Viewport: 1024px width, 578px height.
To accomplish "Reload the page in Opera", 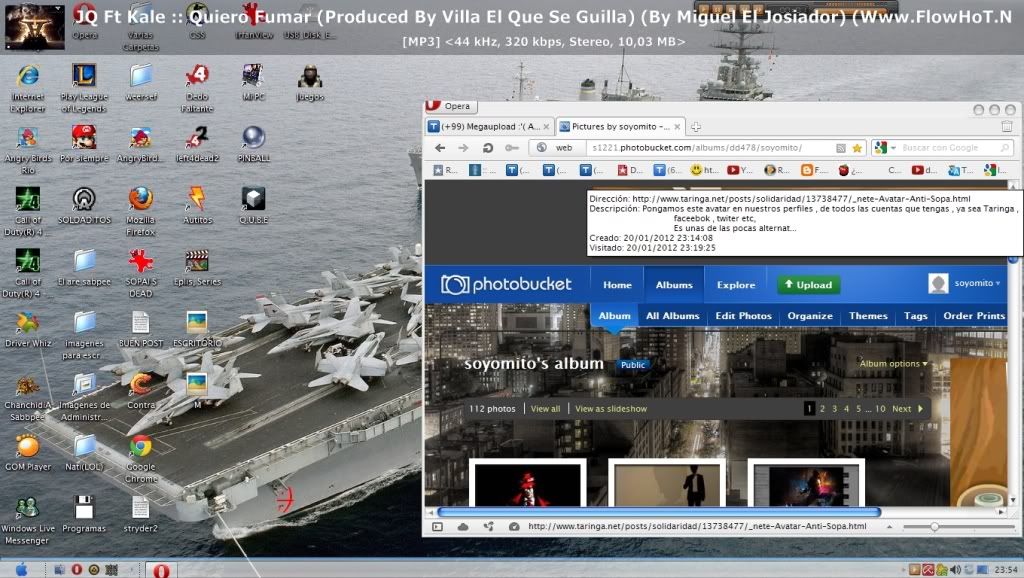I will pyautogui.click(x=487, y=148).
